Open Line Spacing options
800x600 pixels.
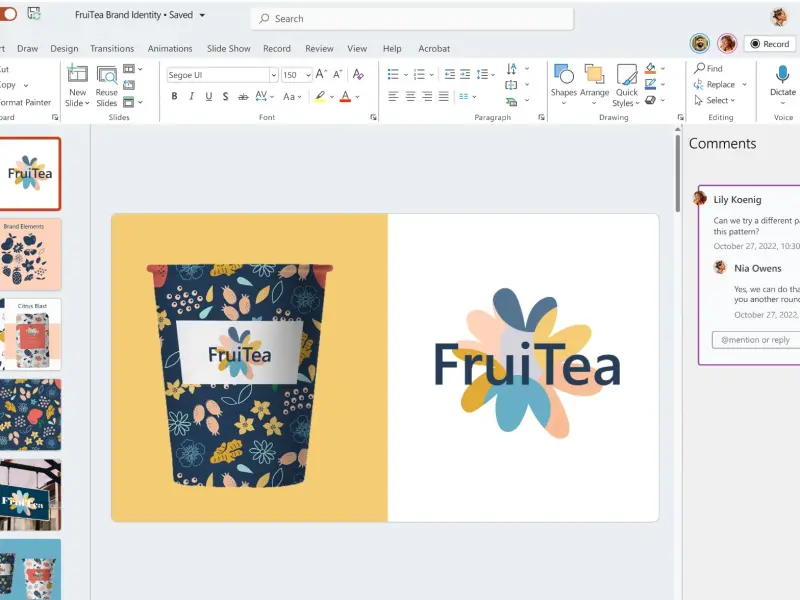(x=485, y=74)
